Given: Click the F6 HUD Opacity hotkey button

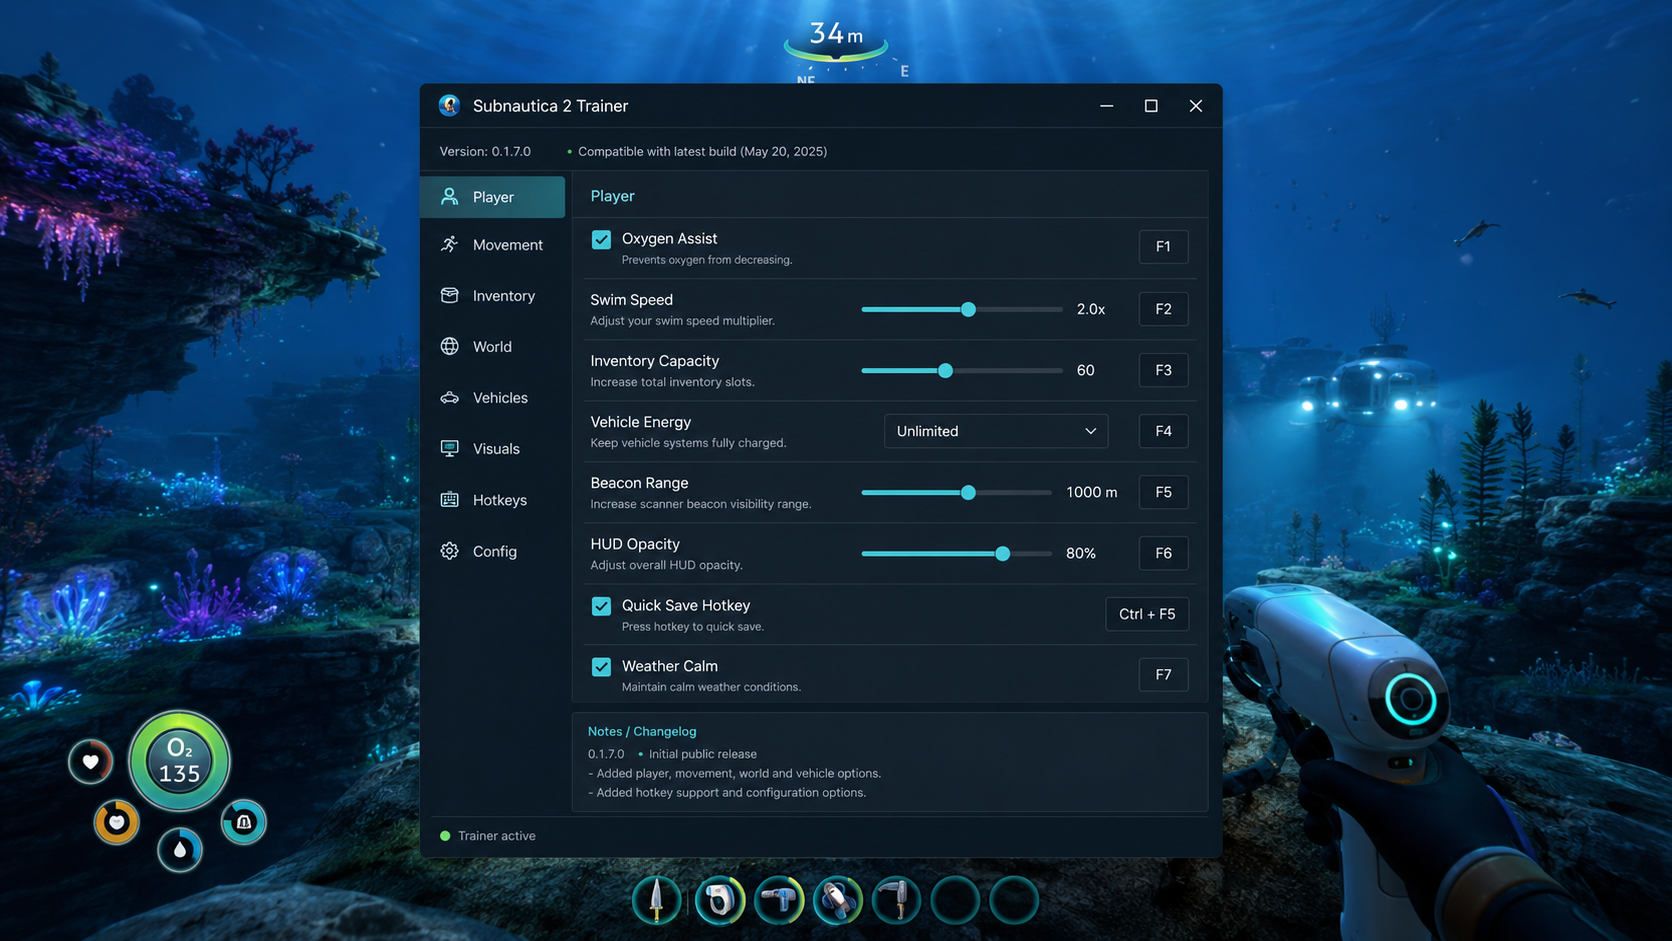Looking at the screenshot, I should pos(1163,553).
